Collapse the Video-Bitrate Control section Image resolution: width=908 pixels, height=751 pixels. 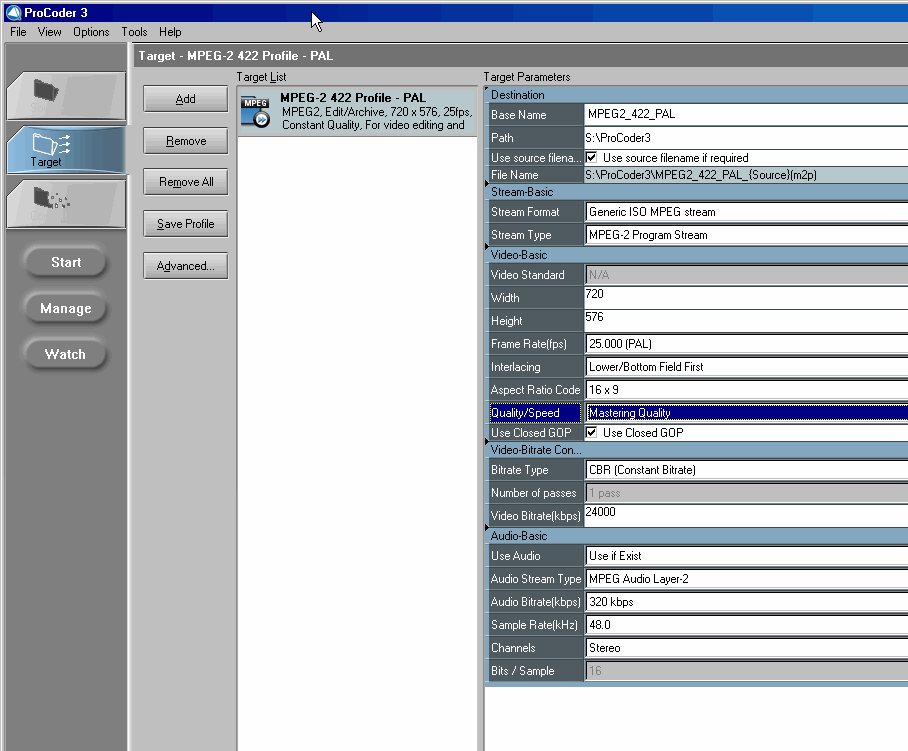pos(487,443)
